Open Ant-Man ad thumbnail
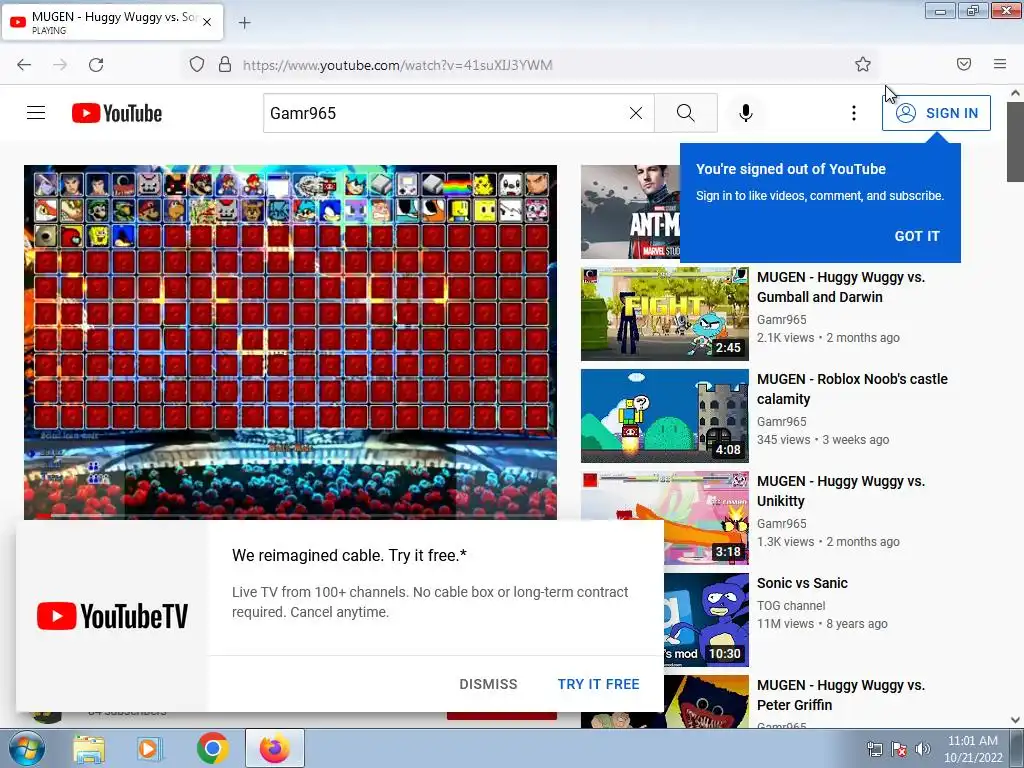 pyautogui.click(x=630, y=212)
